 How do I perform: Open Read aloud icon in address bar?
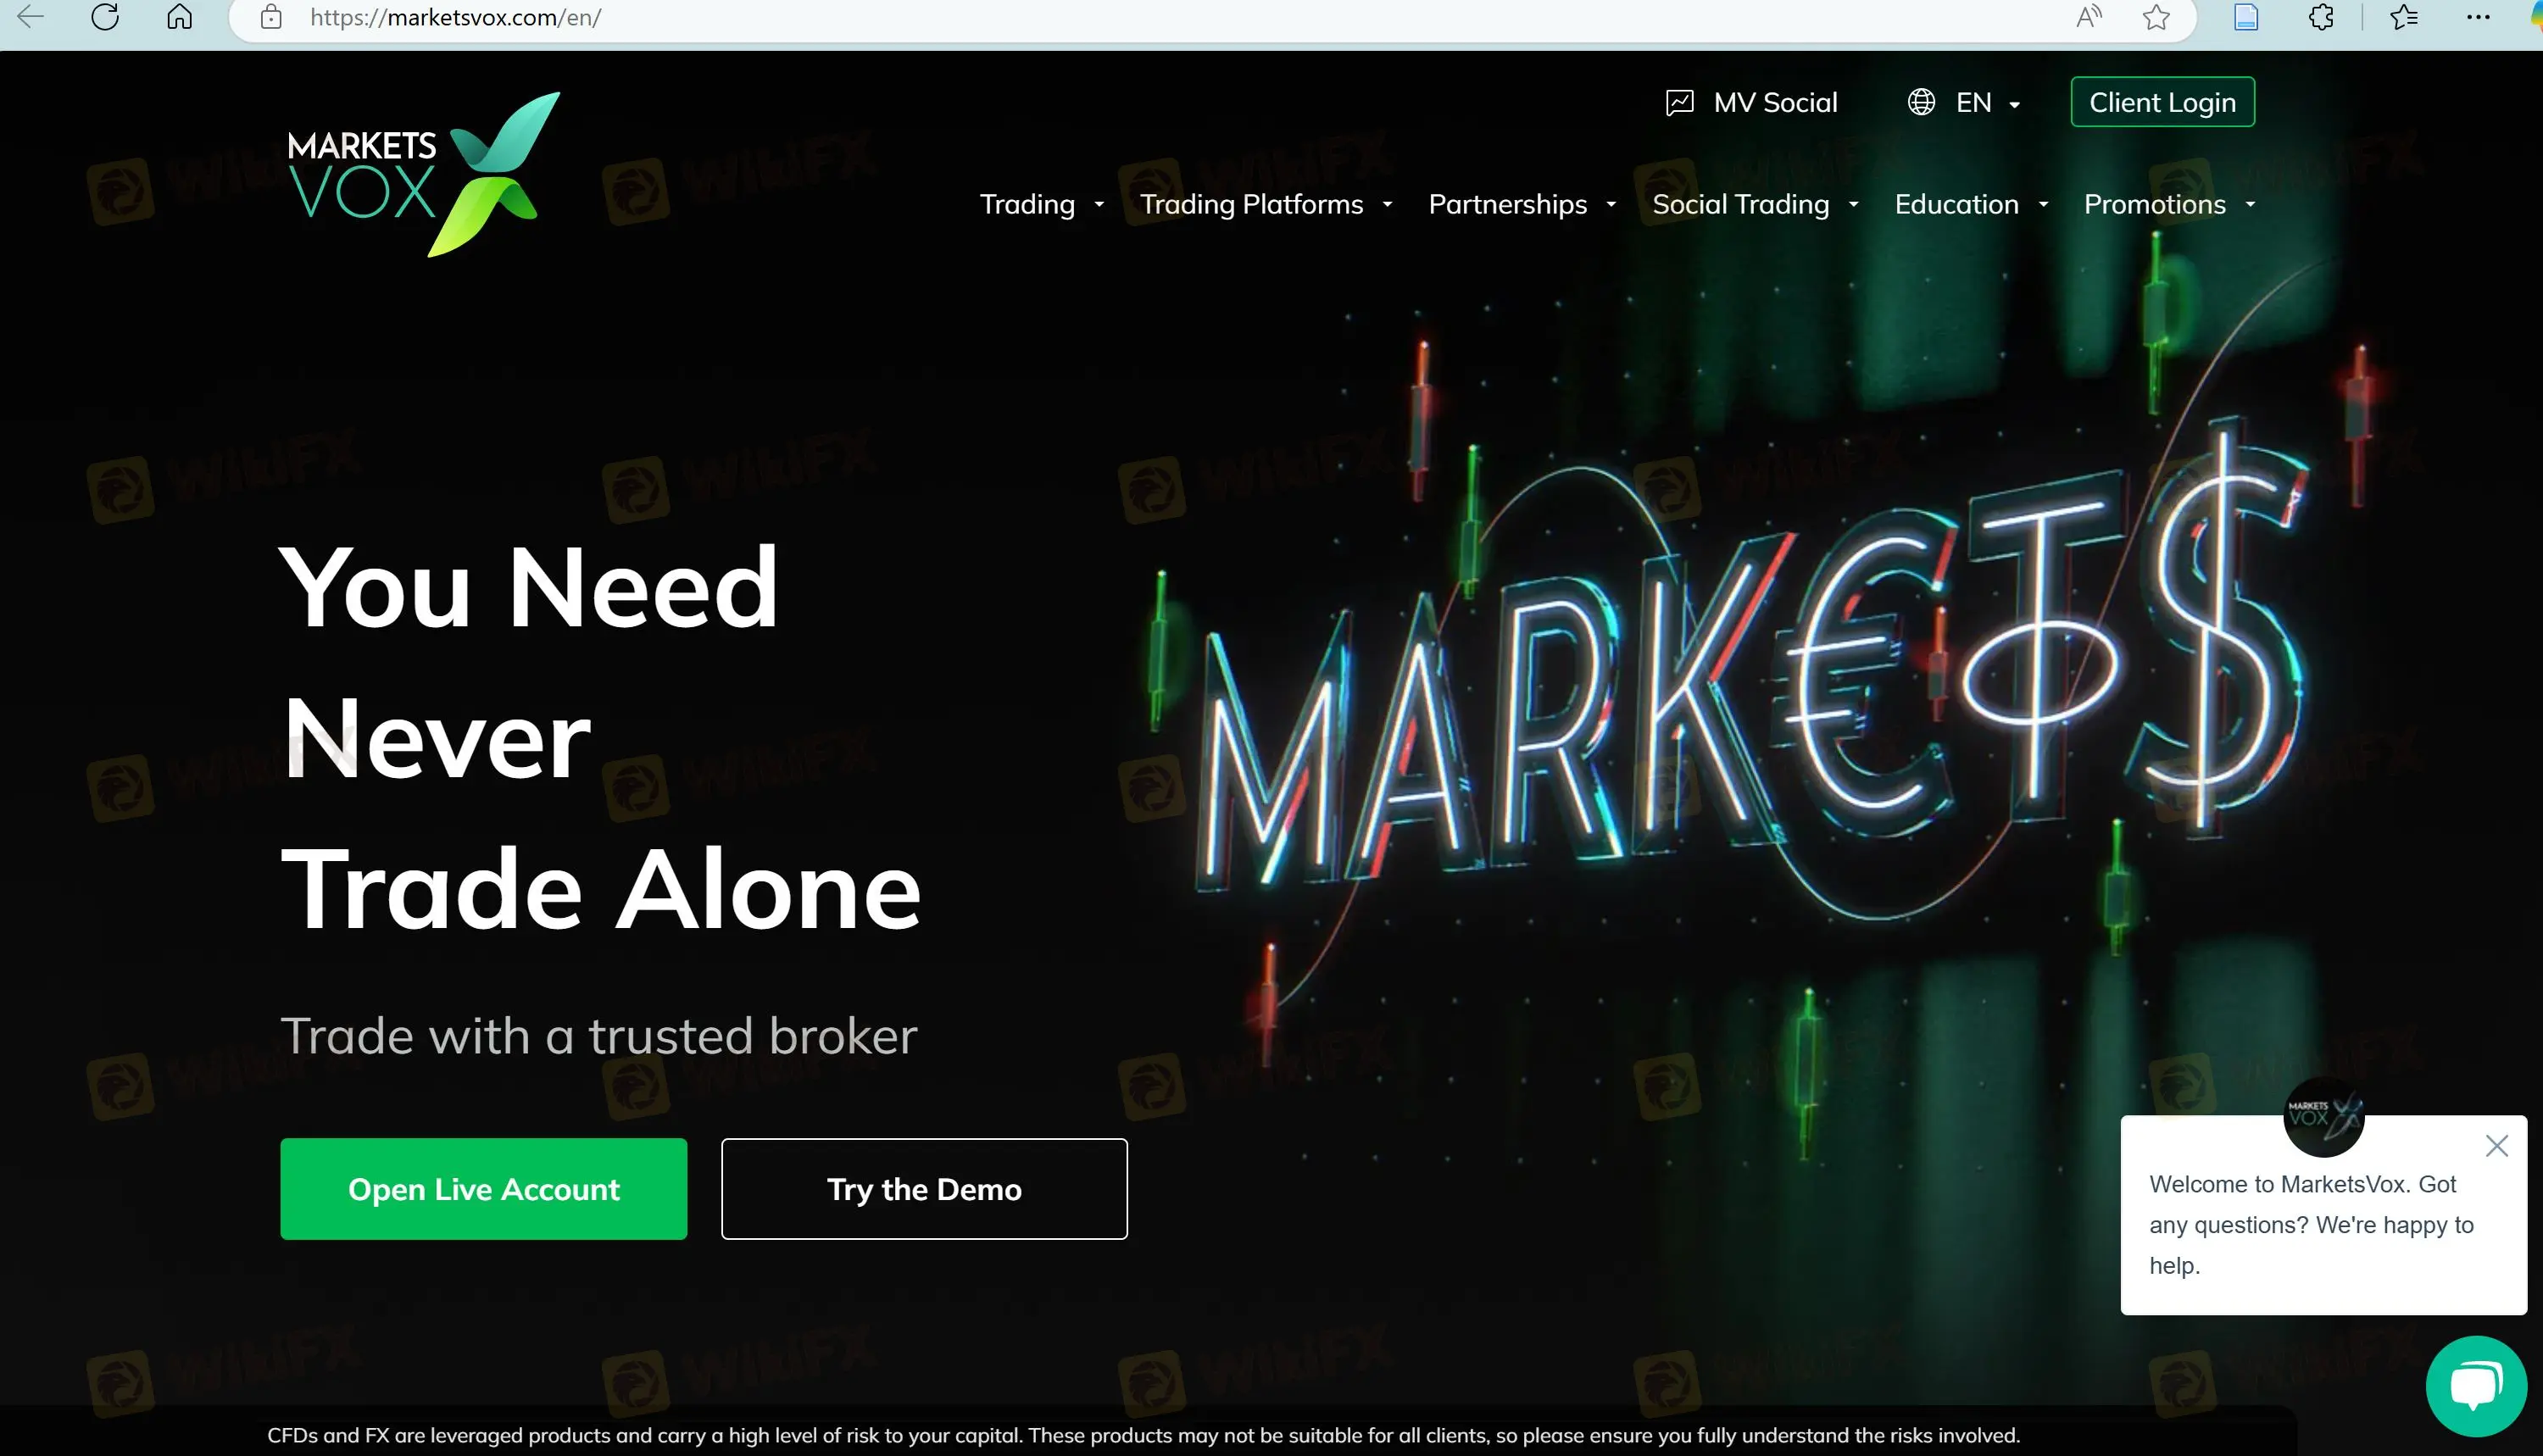point(2089,17)
